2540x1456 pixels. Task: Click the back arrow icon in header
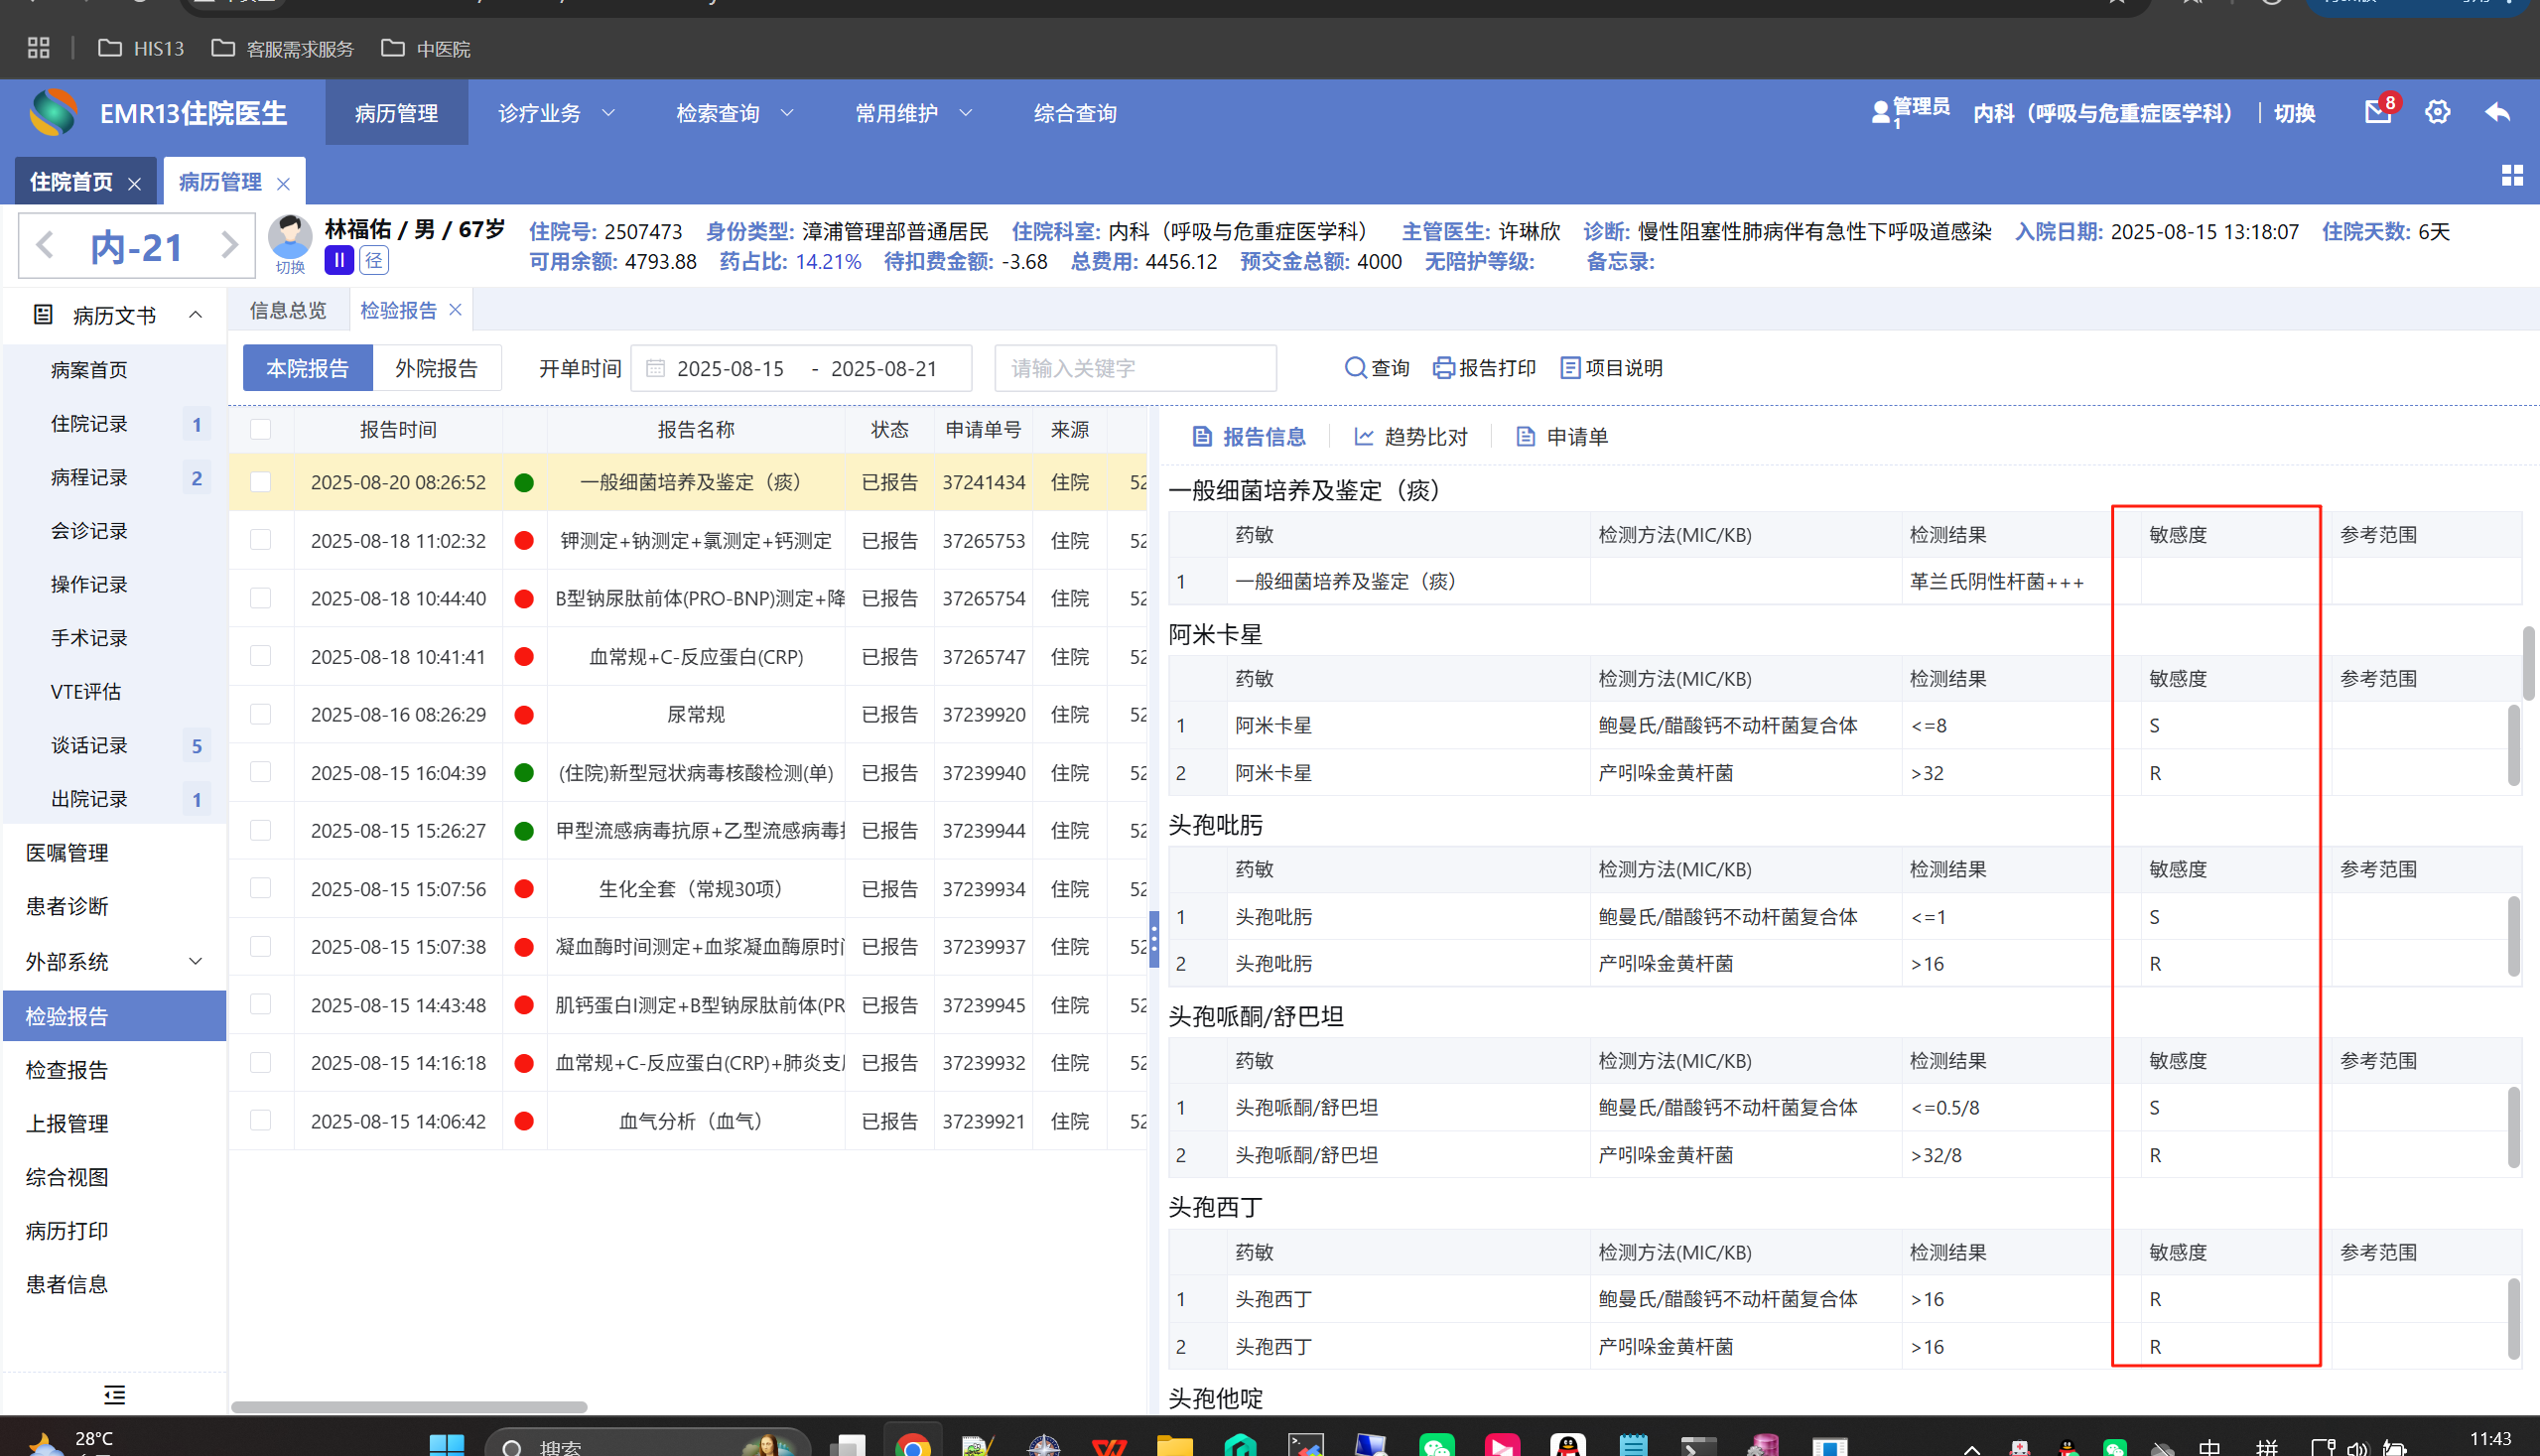coord(2497,112)
